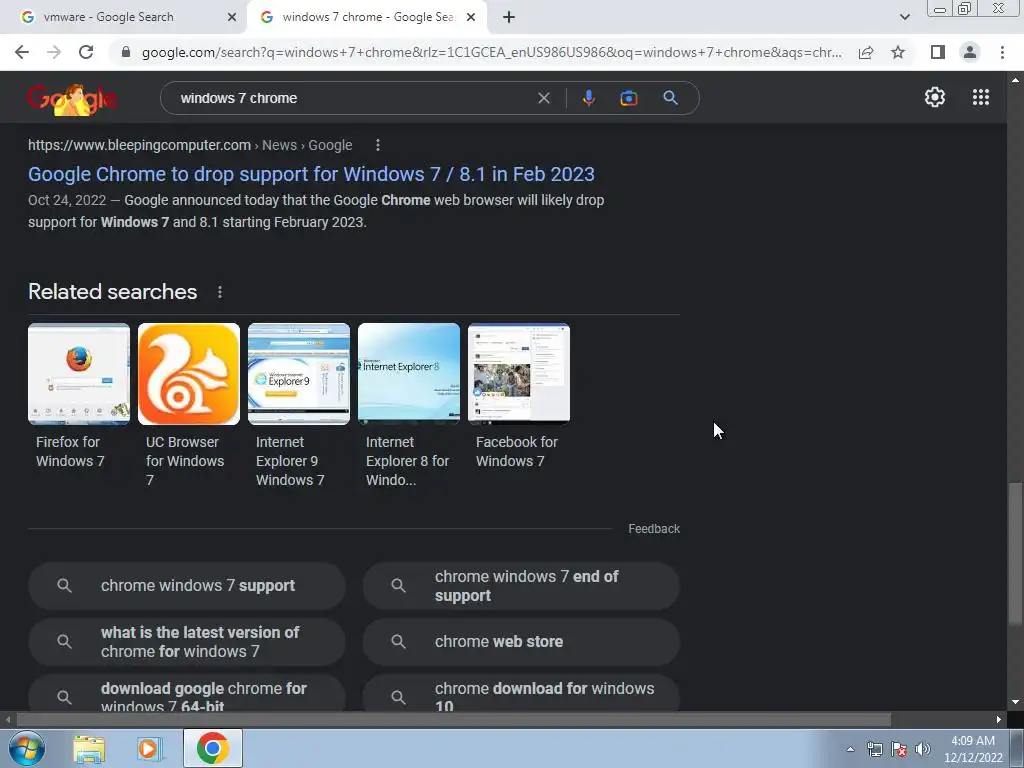
Task: Open Google Chrome to drop support article
Action: [x=312, y=174]
